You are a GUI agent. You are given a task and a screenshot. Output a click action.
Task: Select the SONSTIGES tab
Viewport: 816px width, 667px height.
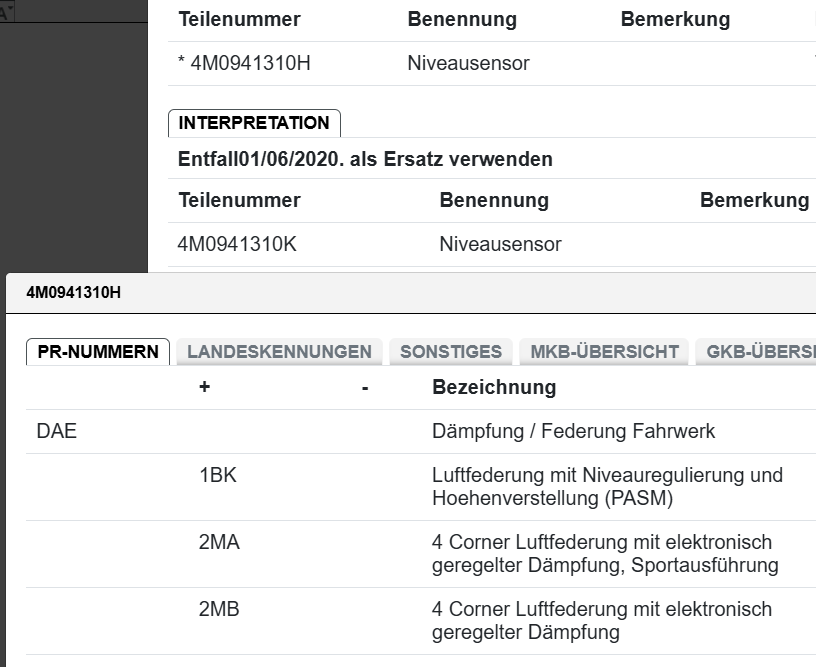(x=451, y=352)
